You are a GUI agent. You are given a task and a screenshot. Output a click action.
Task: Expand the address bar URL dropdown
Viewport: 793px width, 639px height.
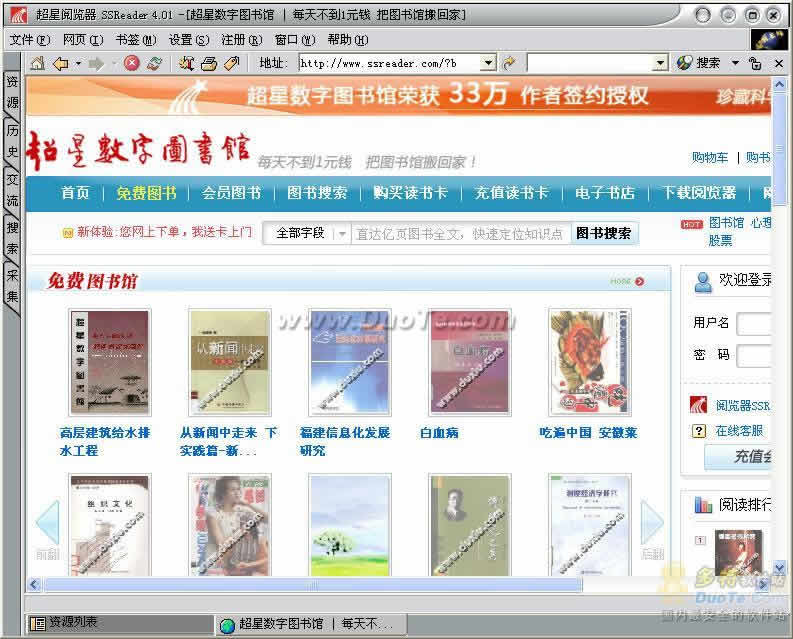(x=488, y=63)
